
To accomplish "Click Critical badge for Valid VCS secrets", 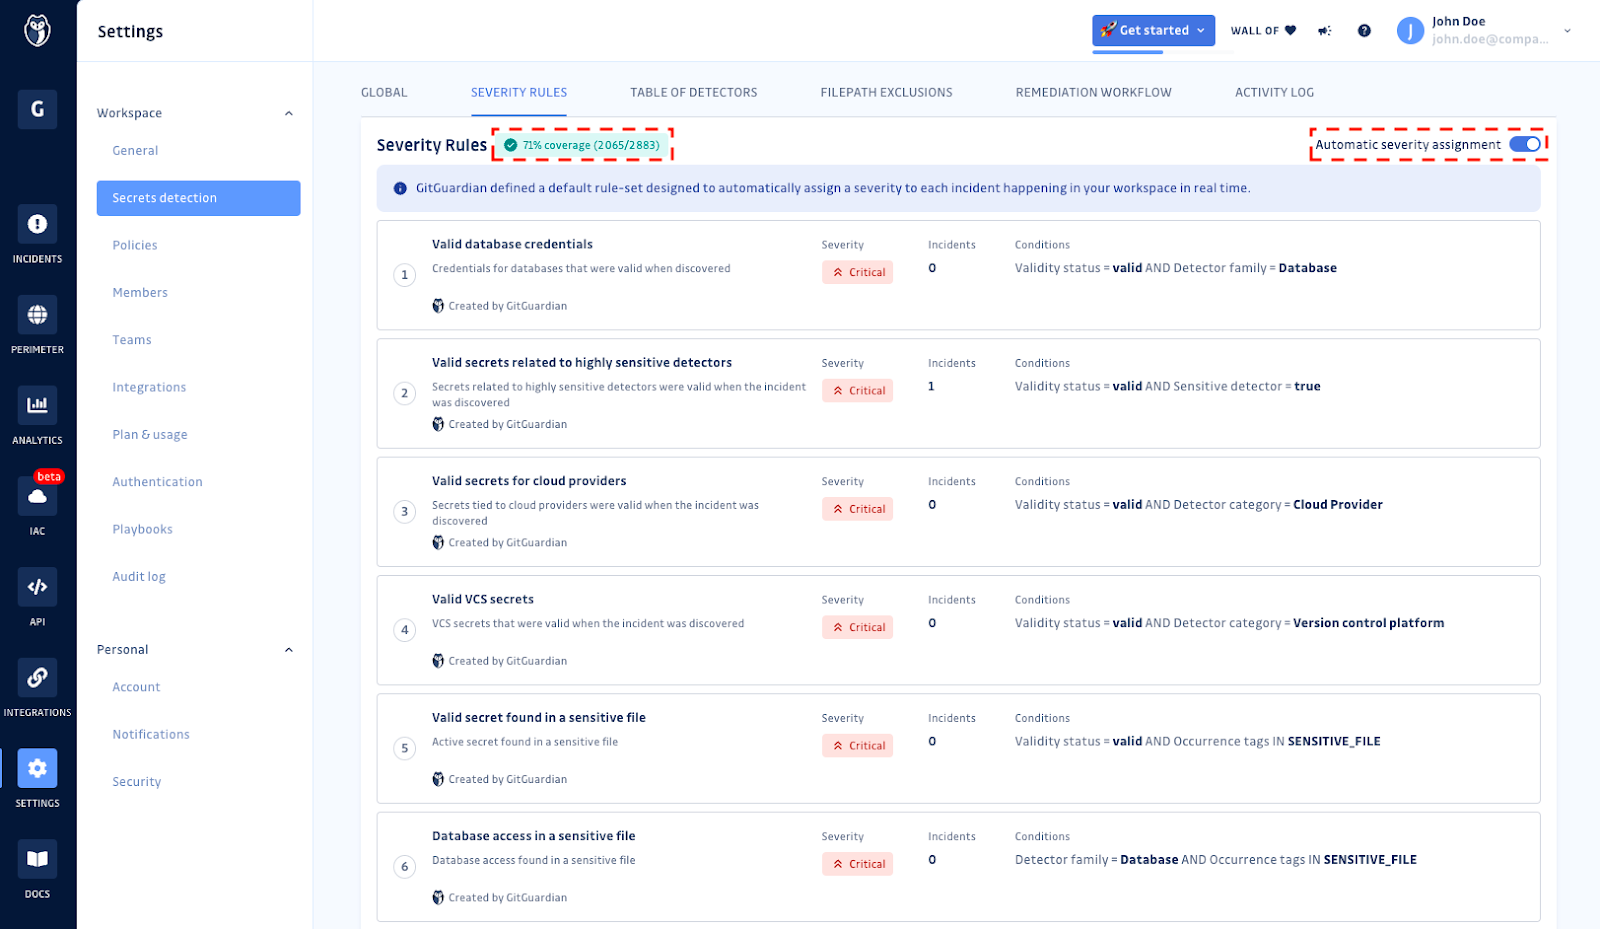I will coord(857,627).
